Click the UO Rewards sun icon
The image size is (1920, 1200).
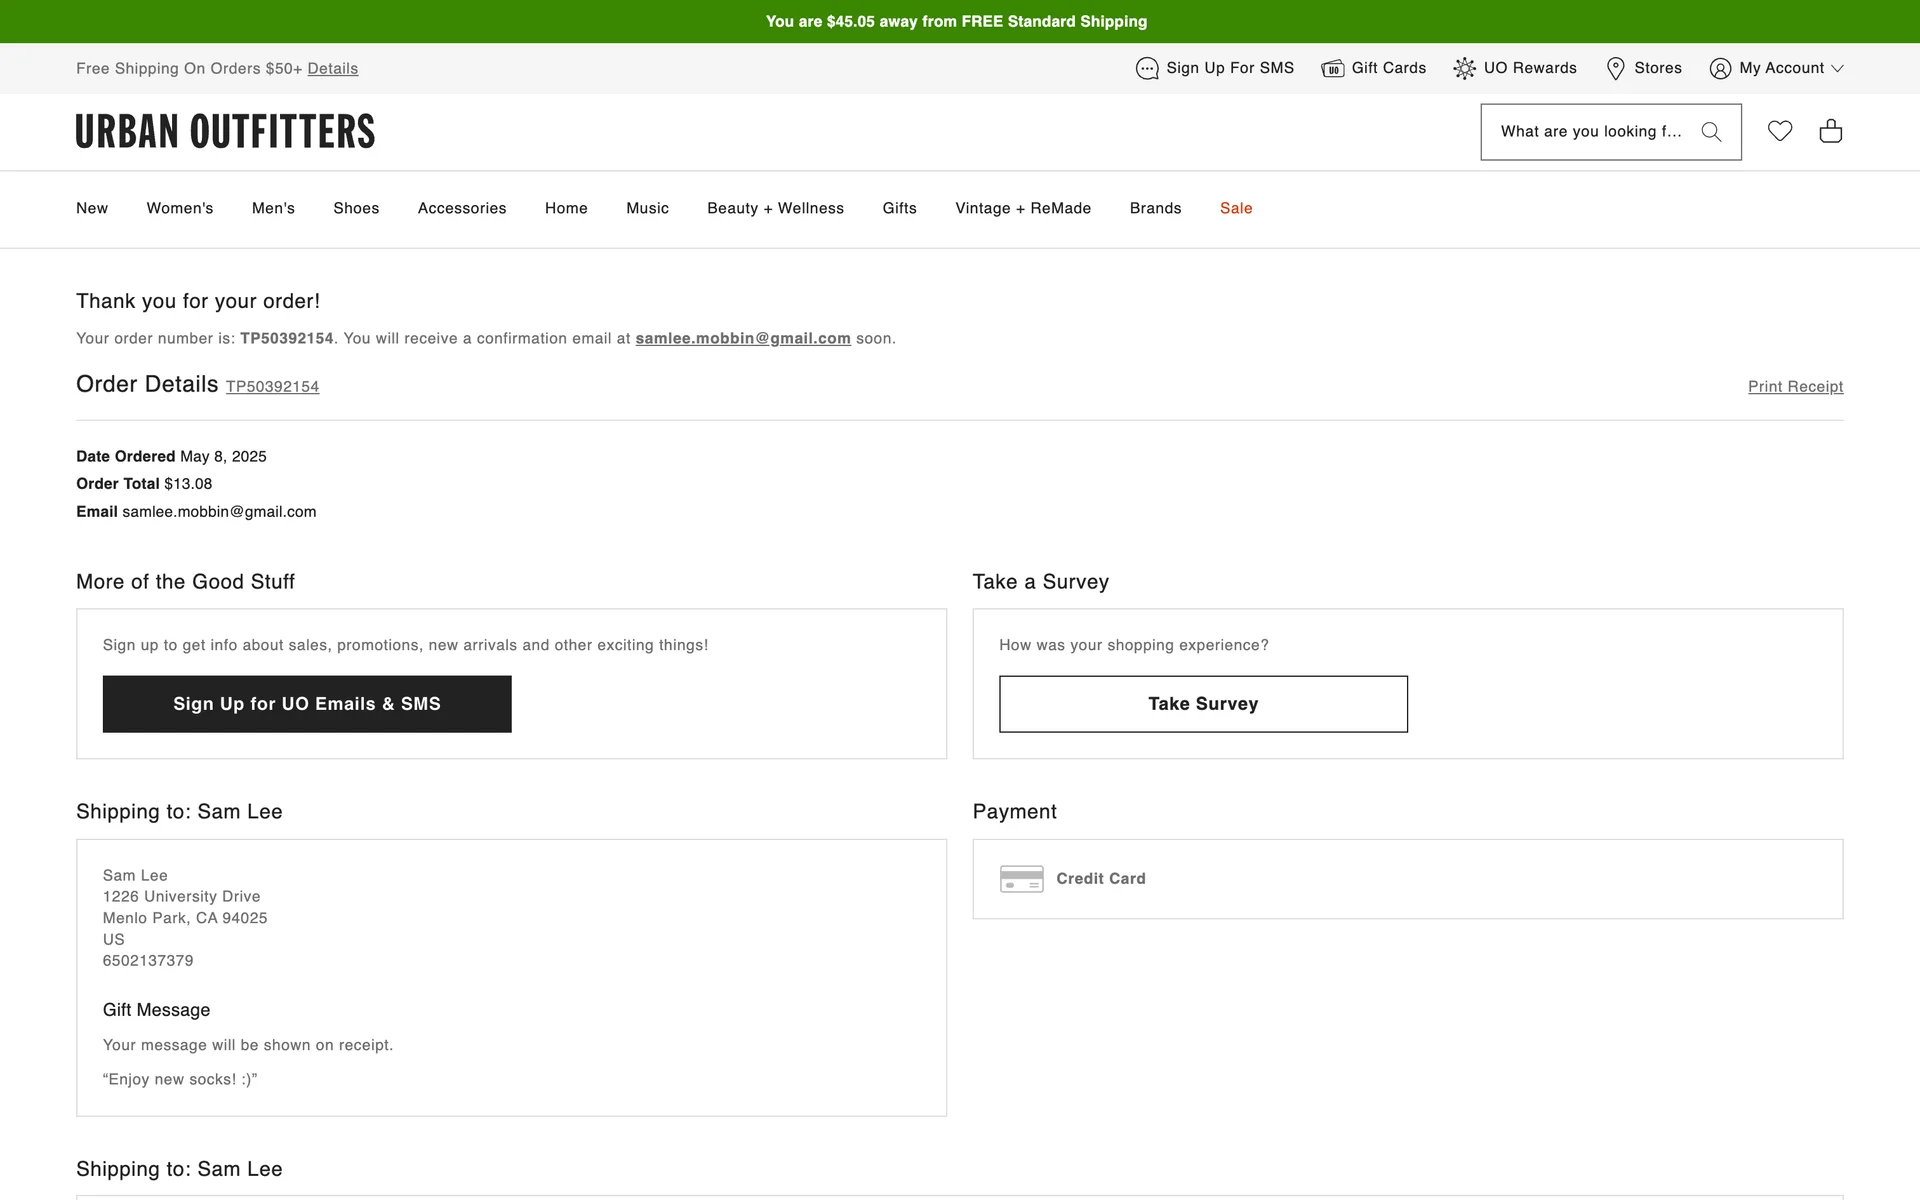pyautogui.click(x=1464, y=68)
